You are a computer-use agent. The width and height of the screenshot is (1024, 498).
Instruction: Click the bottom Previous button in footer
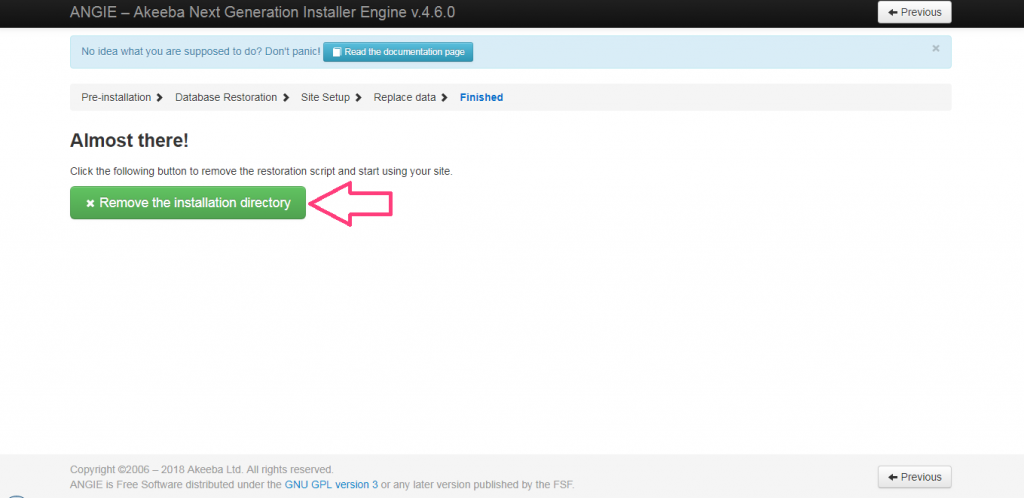click(914, 477)
